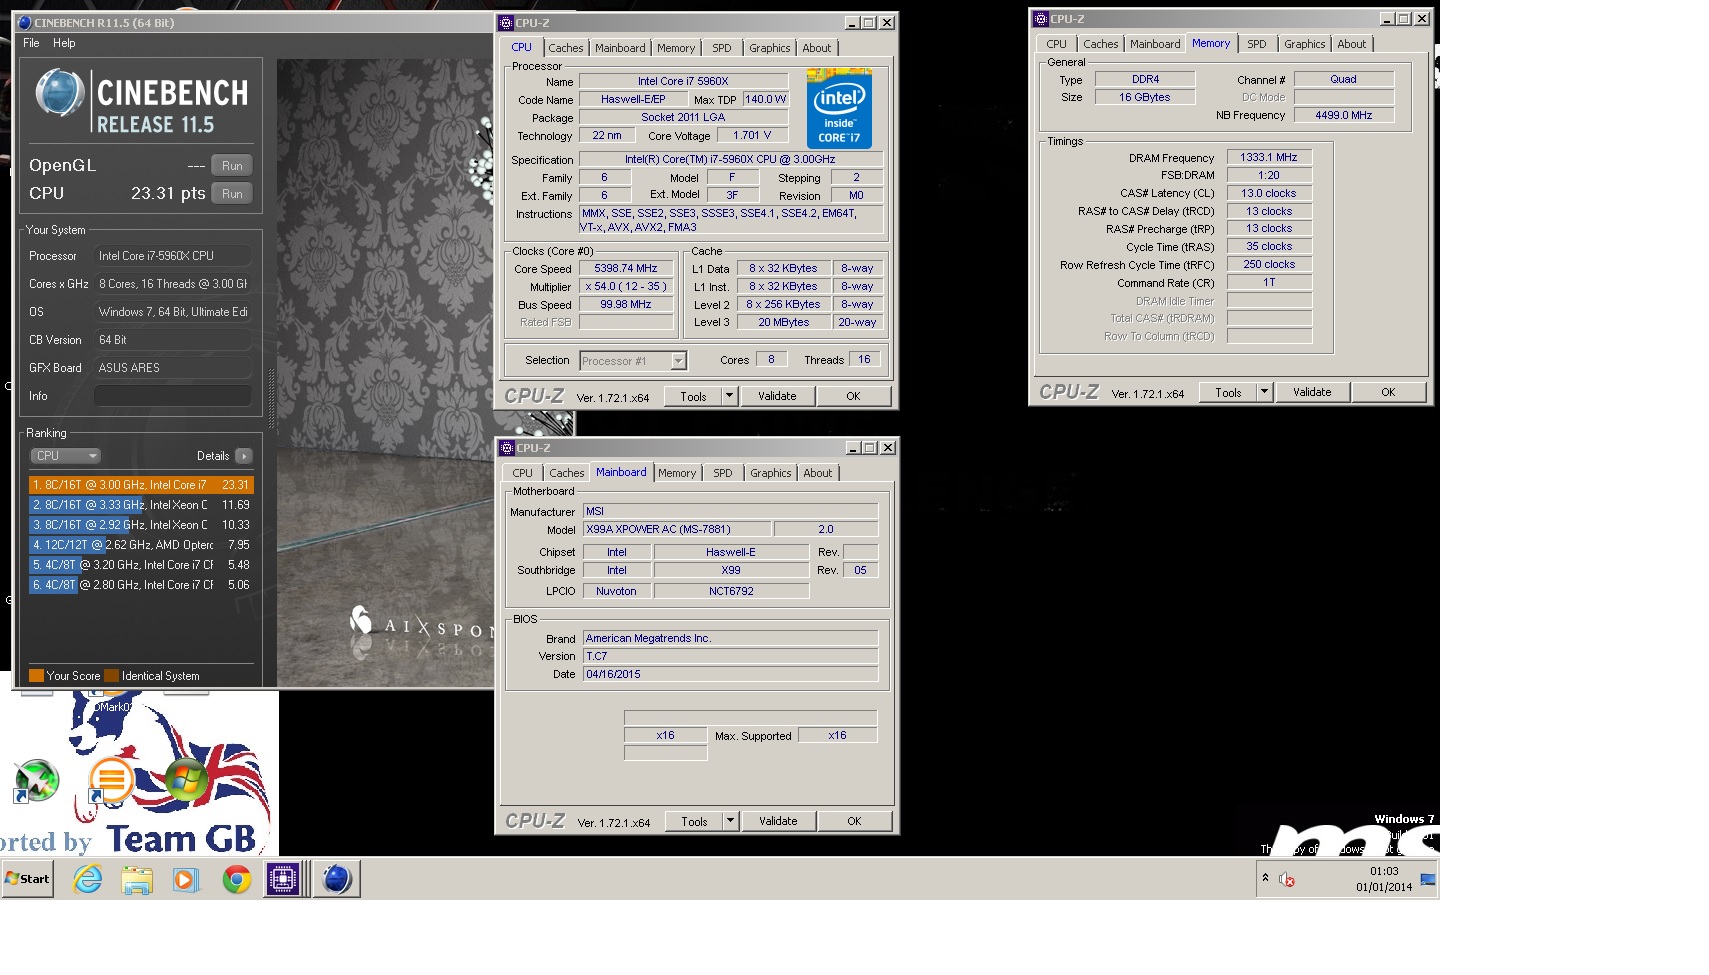The height and width of the screenshot is (975, 1709).
Task: Open Windows Media Player from taskbar
Action: 186,879
